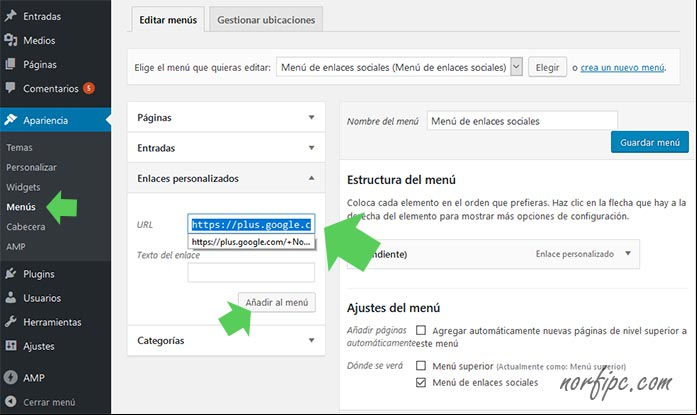Click the Guardar menú button
This screenshot has height=415, width=697.
click(x=649, y=142)
